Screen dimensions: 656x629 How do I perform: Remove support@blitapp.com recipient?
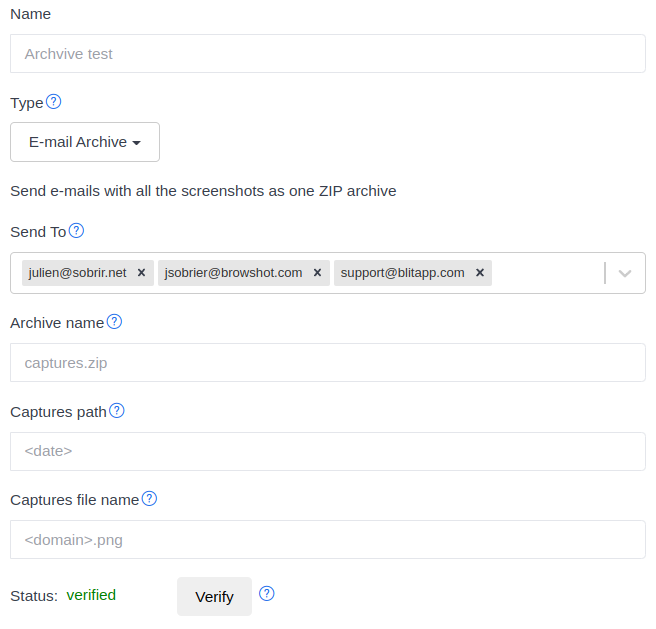(x=480, y=273)
